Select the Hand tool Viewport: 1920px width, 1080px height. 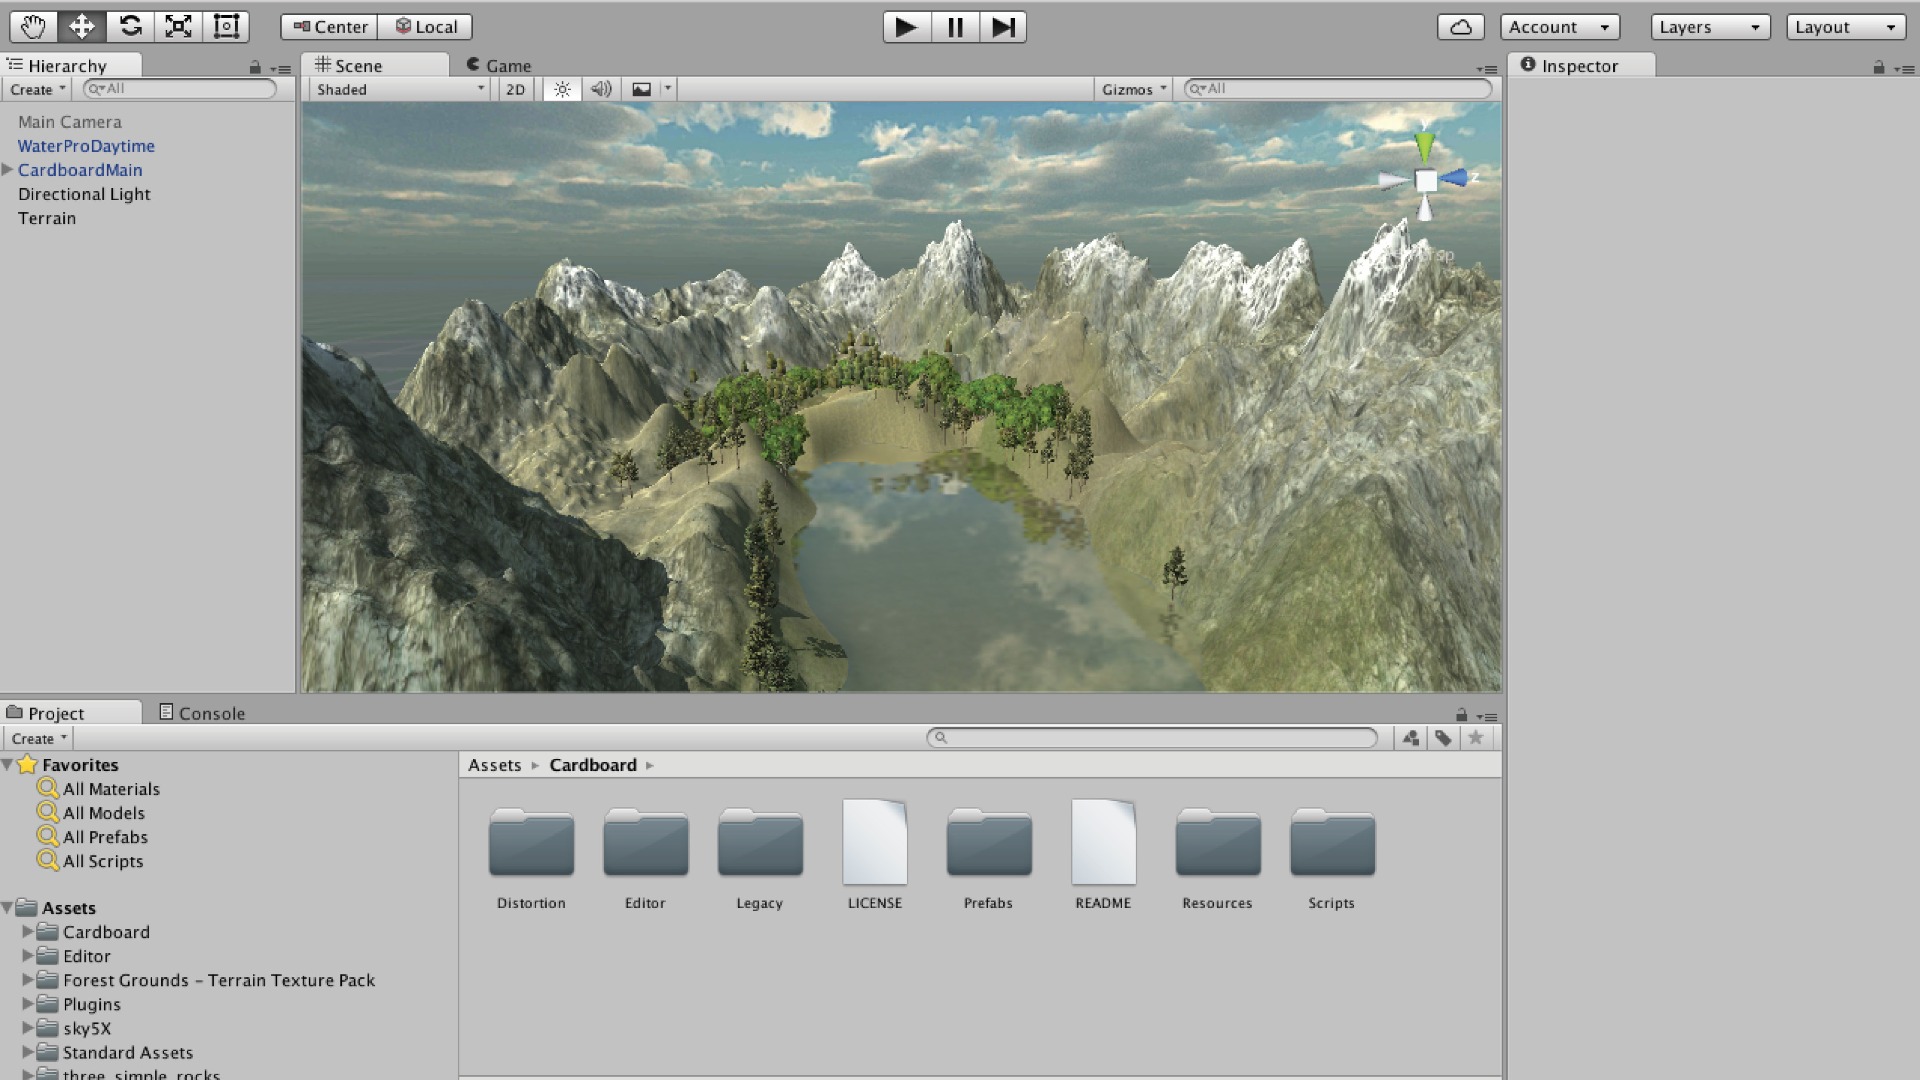(x=33, y=27)
